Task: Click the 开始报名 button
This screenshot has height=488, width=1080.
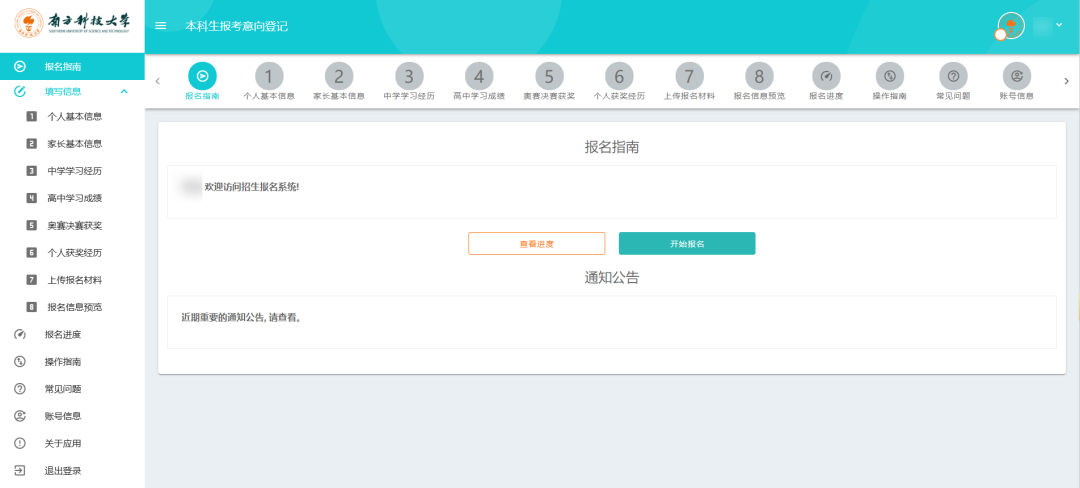Action: 687,244
